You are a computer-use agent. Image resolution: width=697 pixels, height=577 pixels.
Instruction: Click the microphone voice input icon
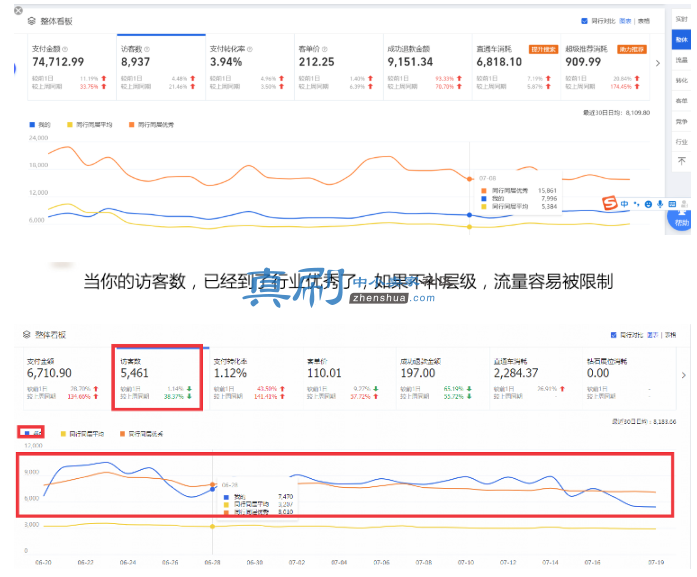click(x=660, y=204)
